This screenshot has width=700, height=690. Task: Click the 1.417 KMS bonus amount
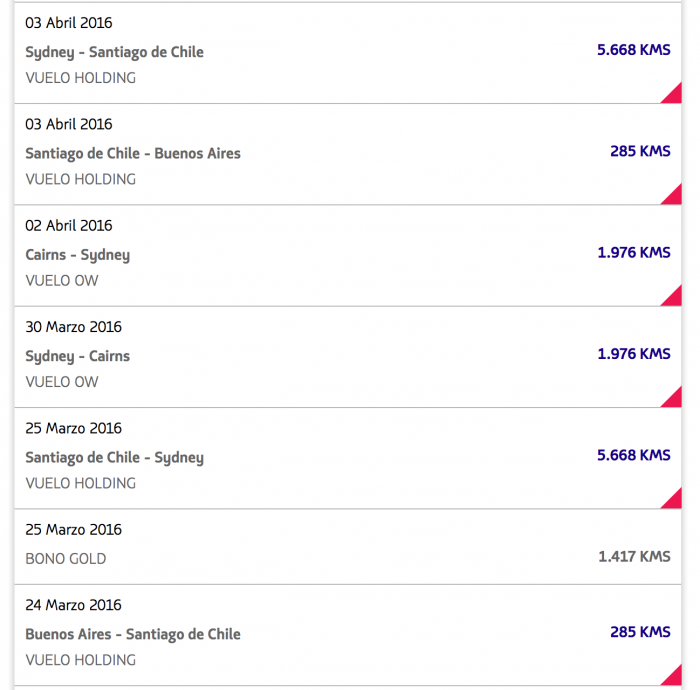pyautogui.click(x=634, y=556)
